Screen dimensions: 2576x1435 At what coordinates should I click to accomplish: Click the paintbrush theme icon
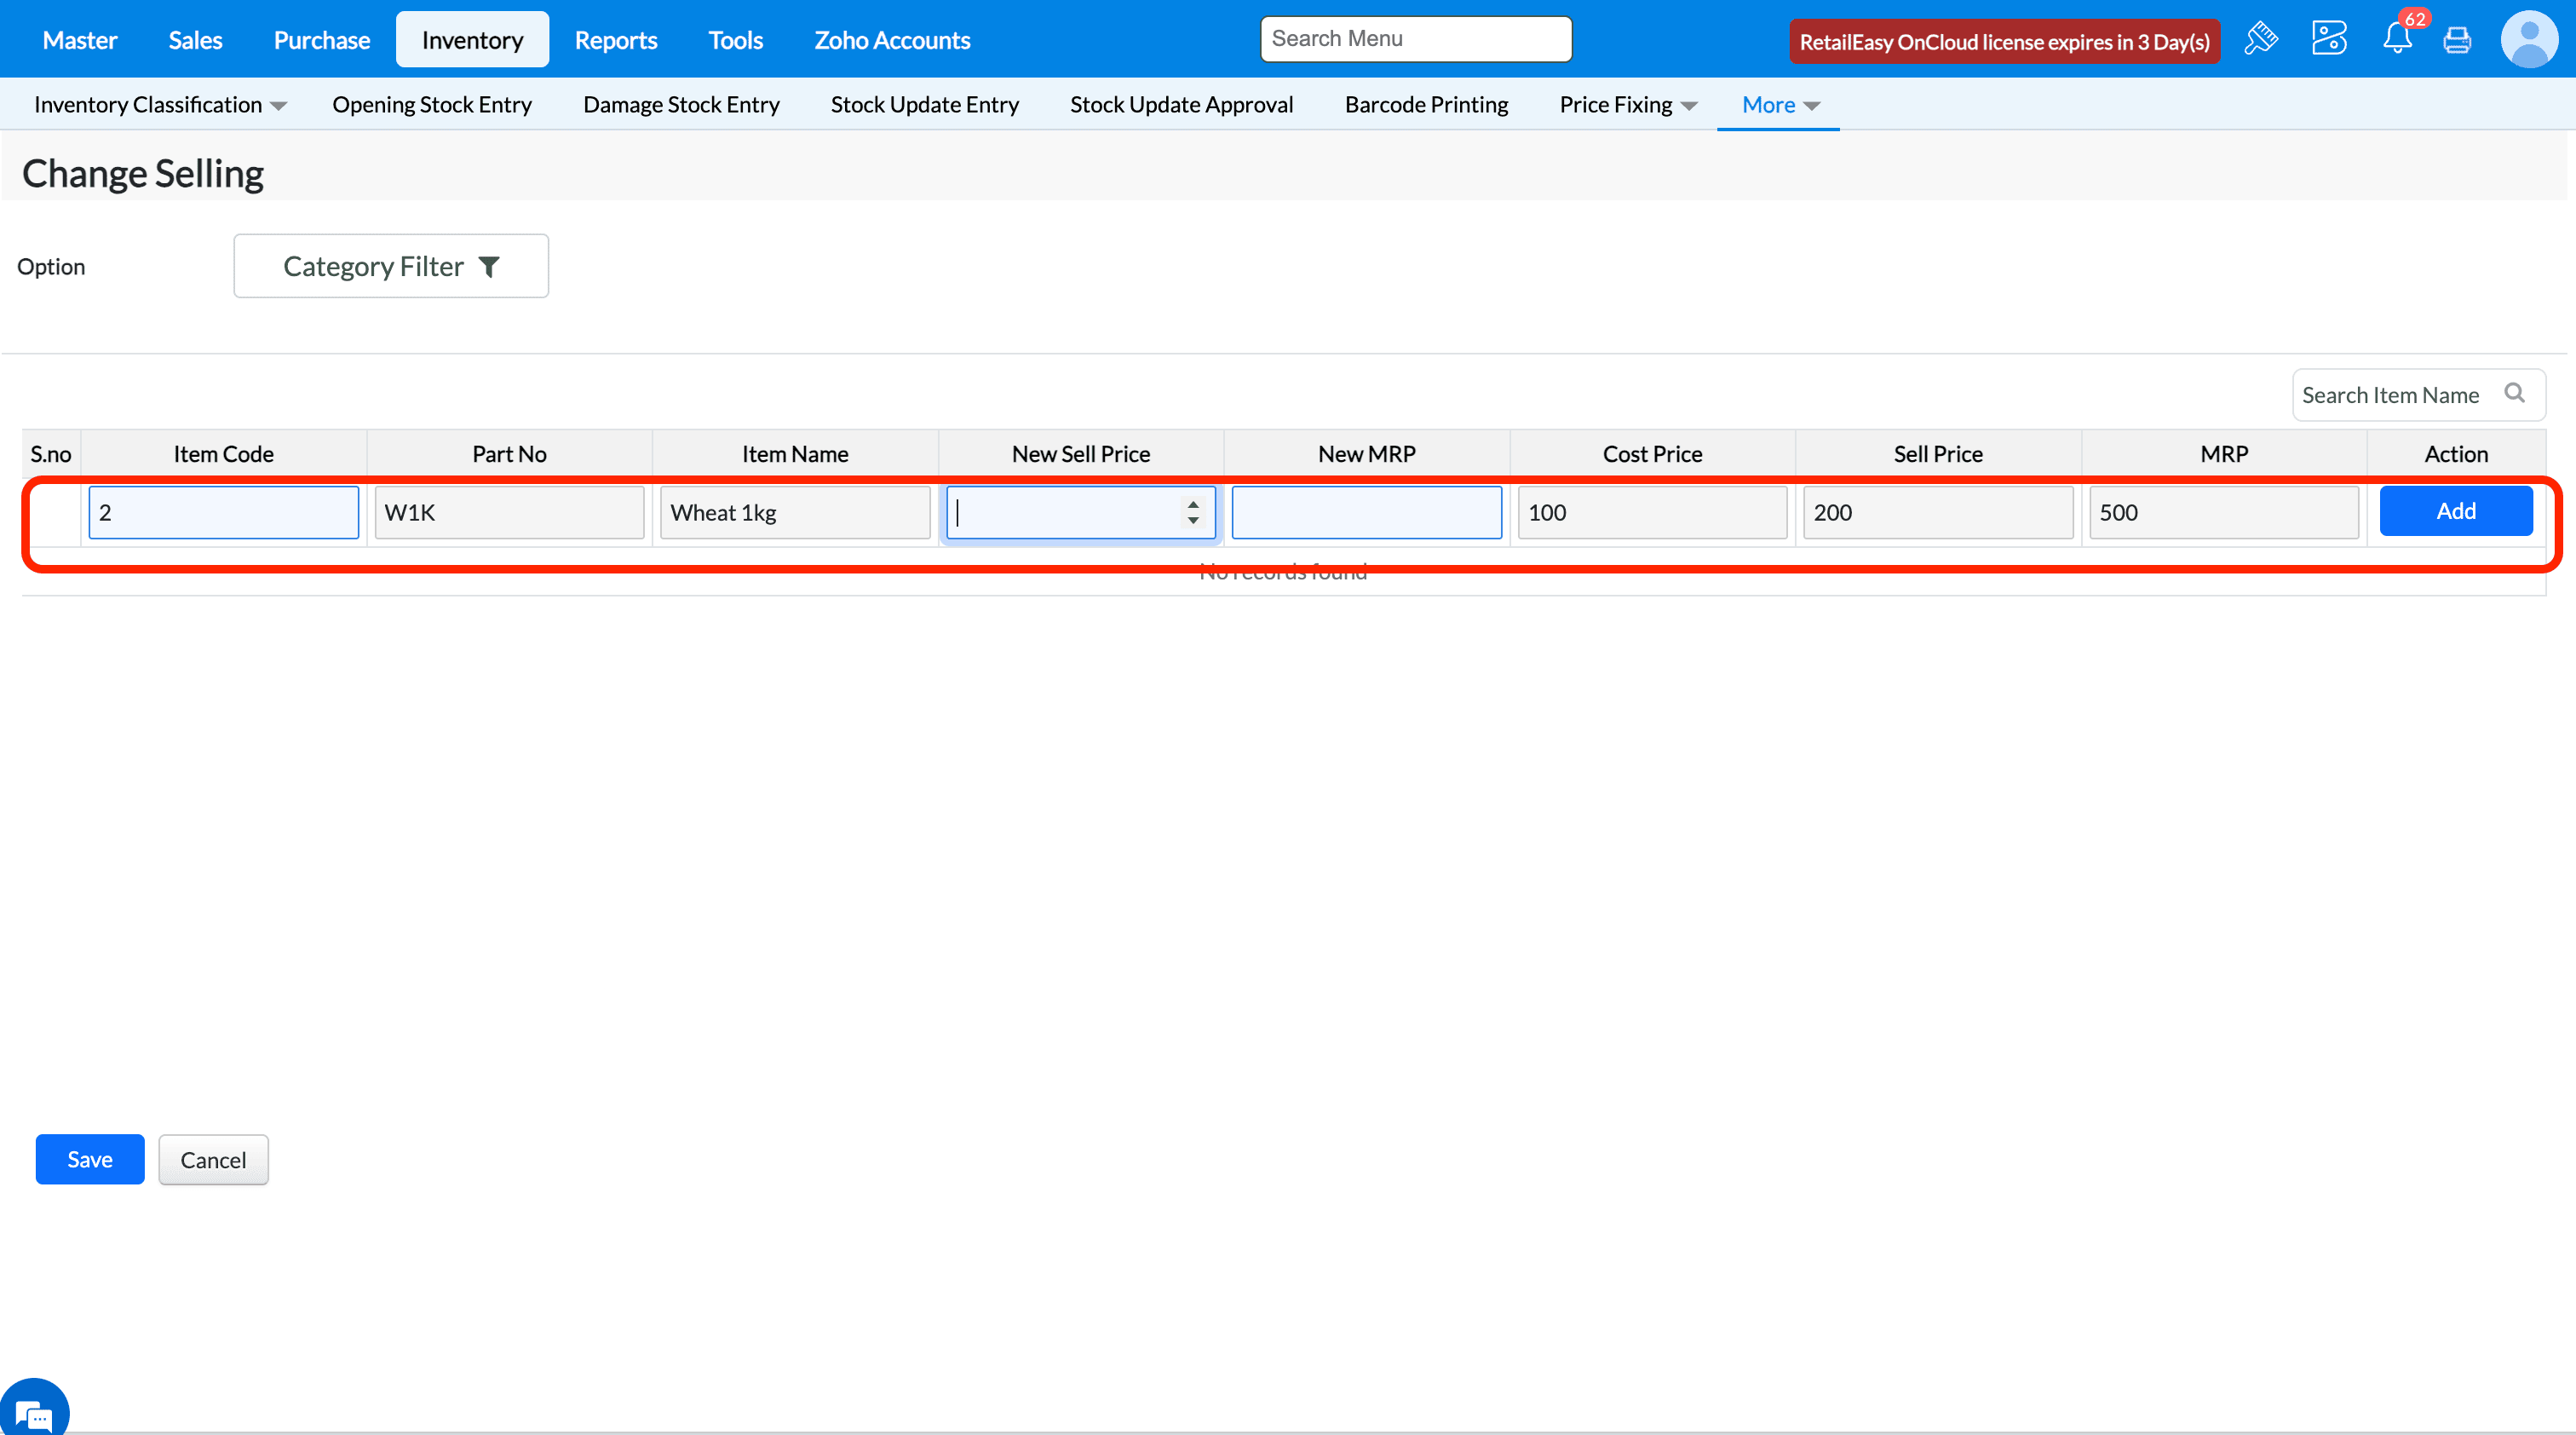pyautogui.click(x=2260, y=40)
